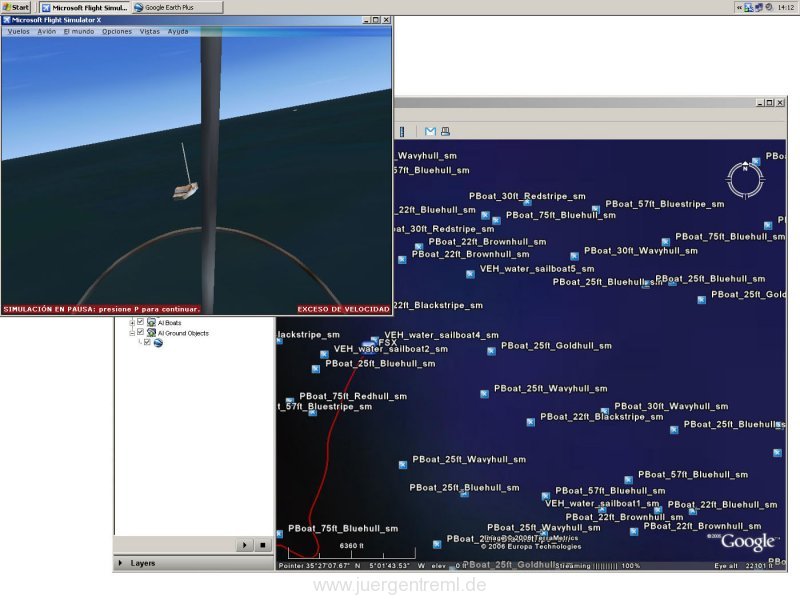Select the AI Ground Objects folder icon

pyautogui.click(x=152, y=333)
